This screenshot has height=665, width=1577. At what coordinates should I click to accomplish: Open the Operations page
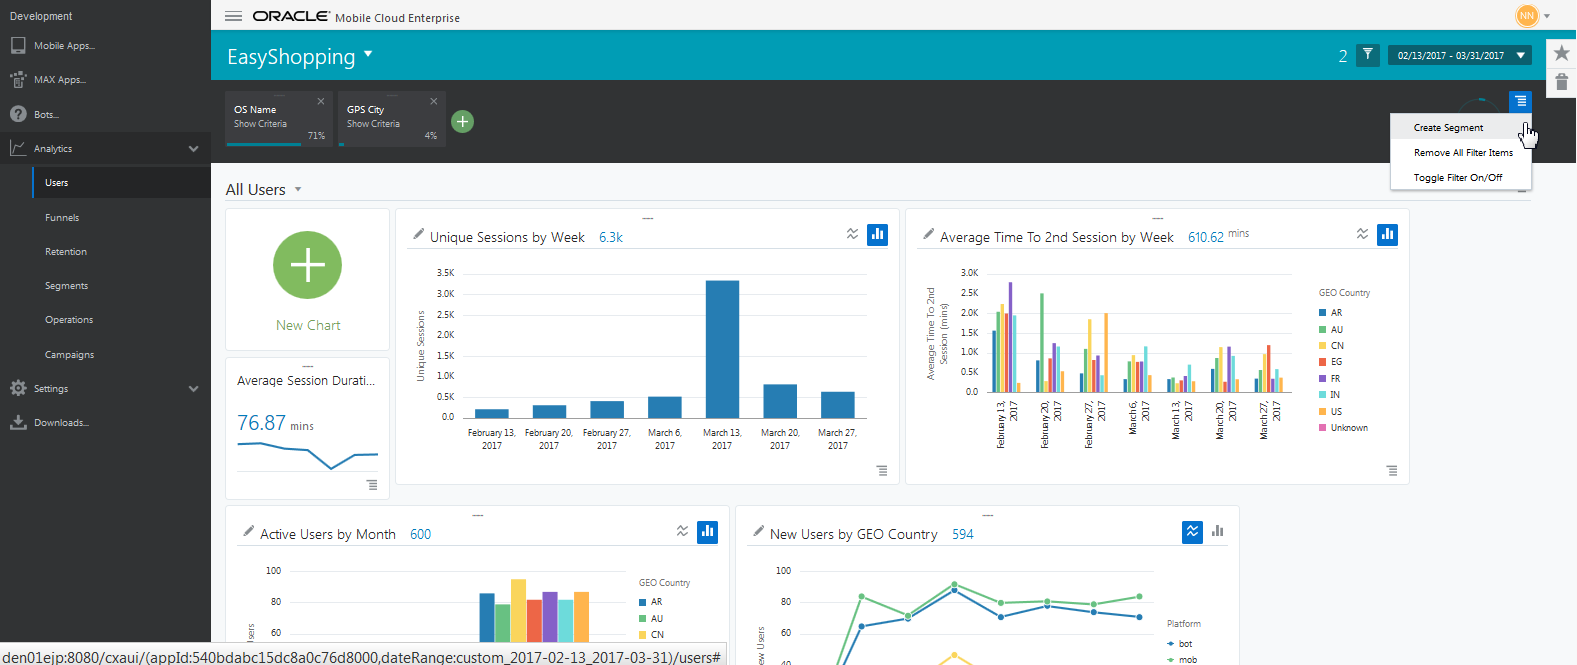pyautogui.click(x=69, y=320)
